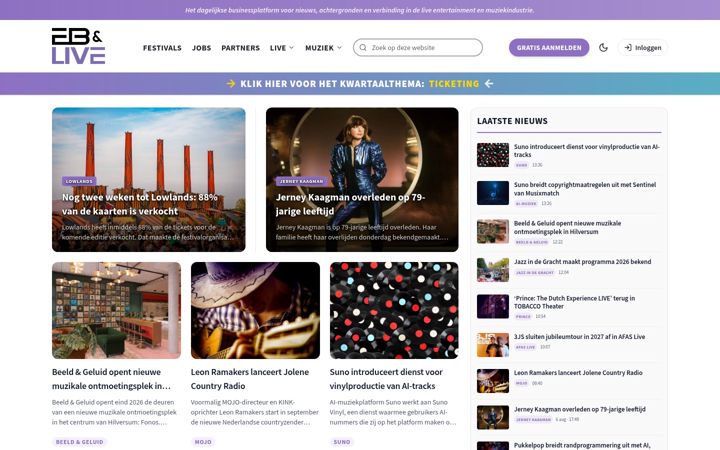Open sidebar item 'Jerney Kaagman overleden'
Screen dimensions: 720x450
[x=579, y=409]
